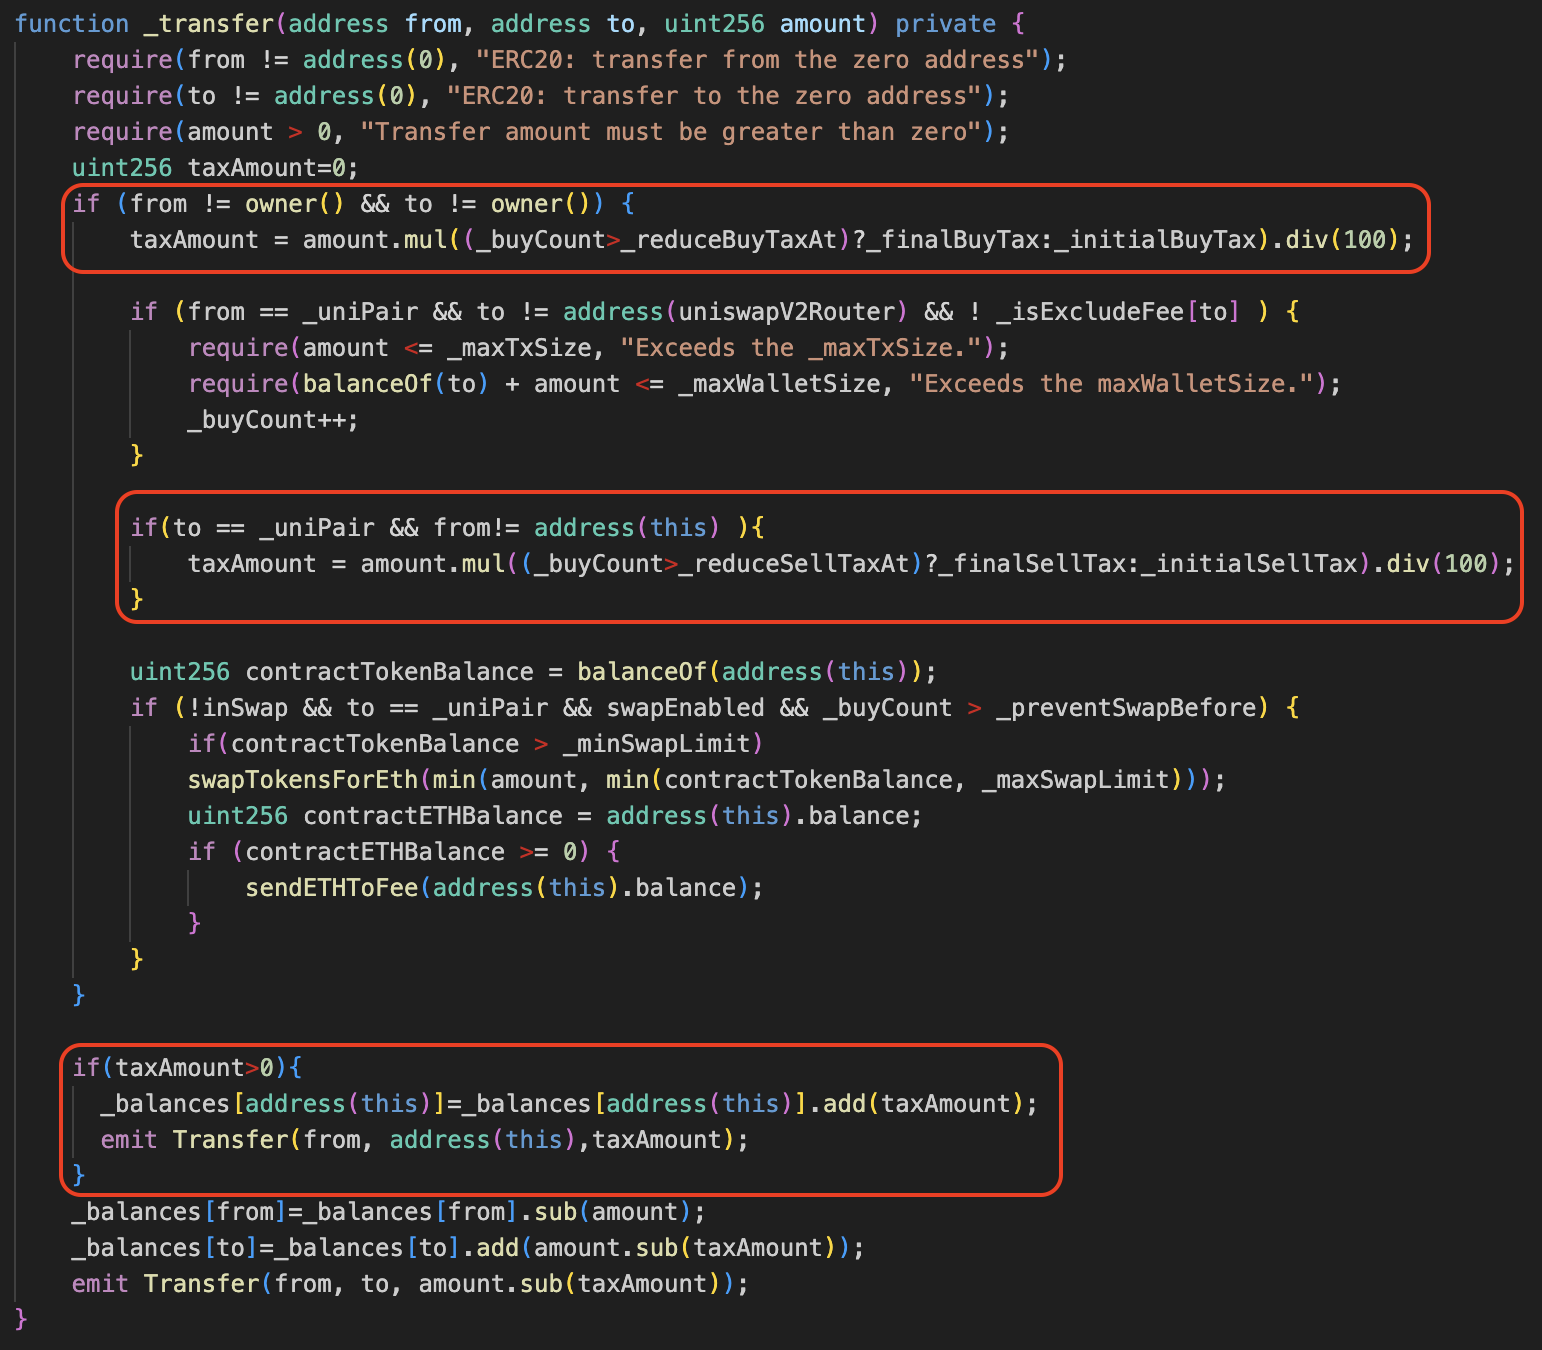Click the private keyword in function signature
1542x1350 pixels.
[945, 24]
